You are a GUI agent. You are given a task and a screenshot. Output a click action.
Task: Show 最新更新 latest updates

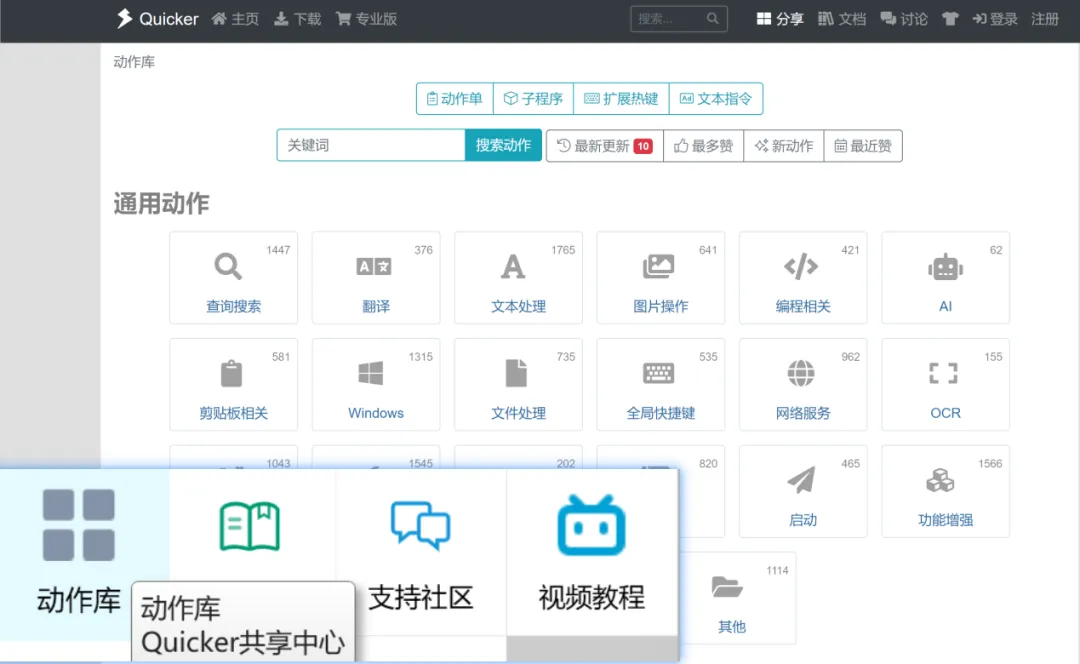coord(605,145)
